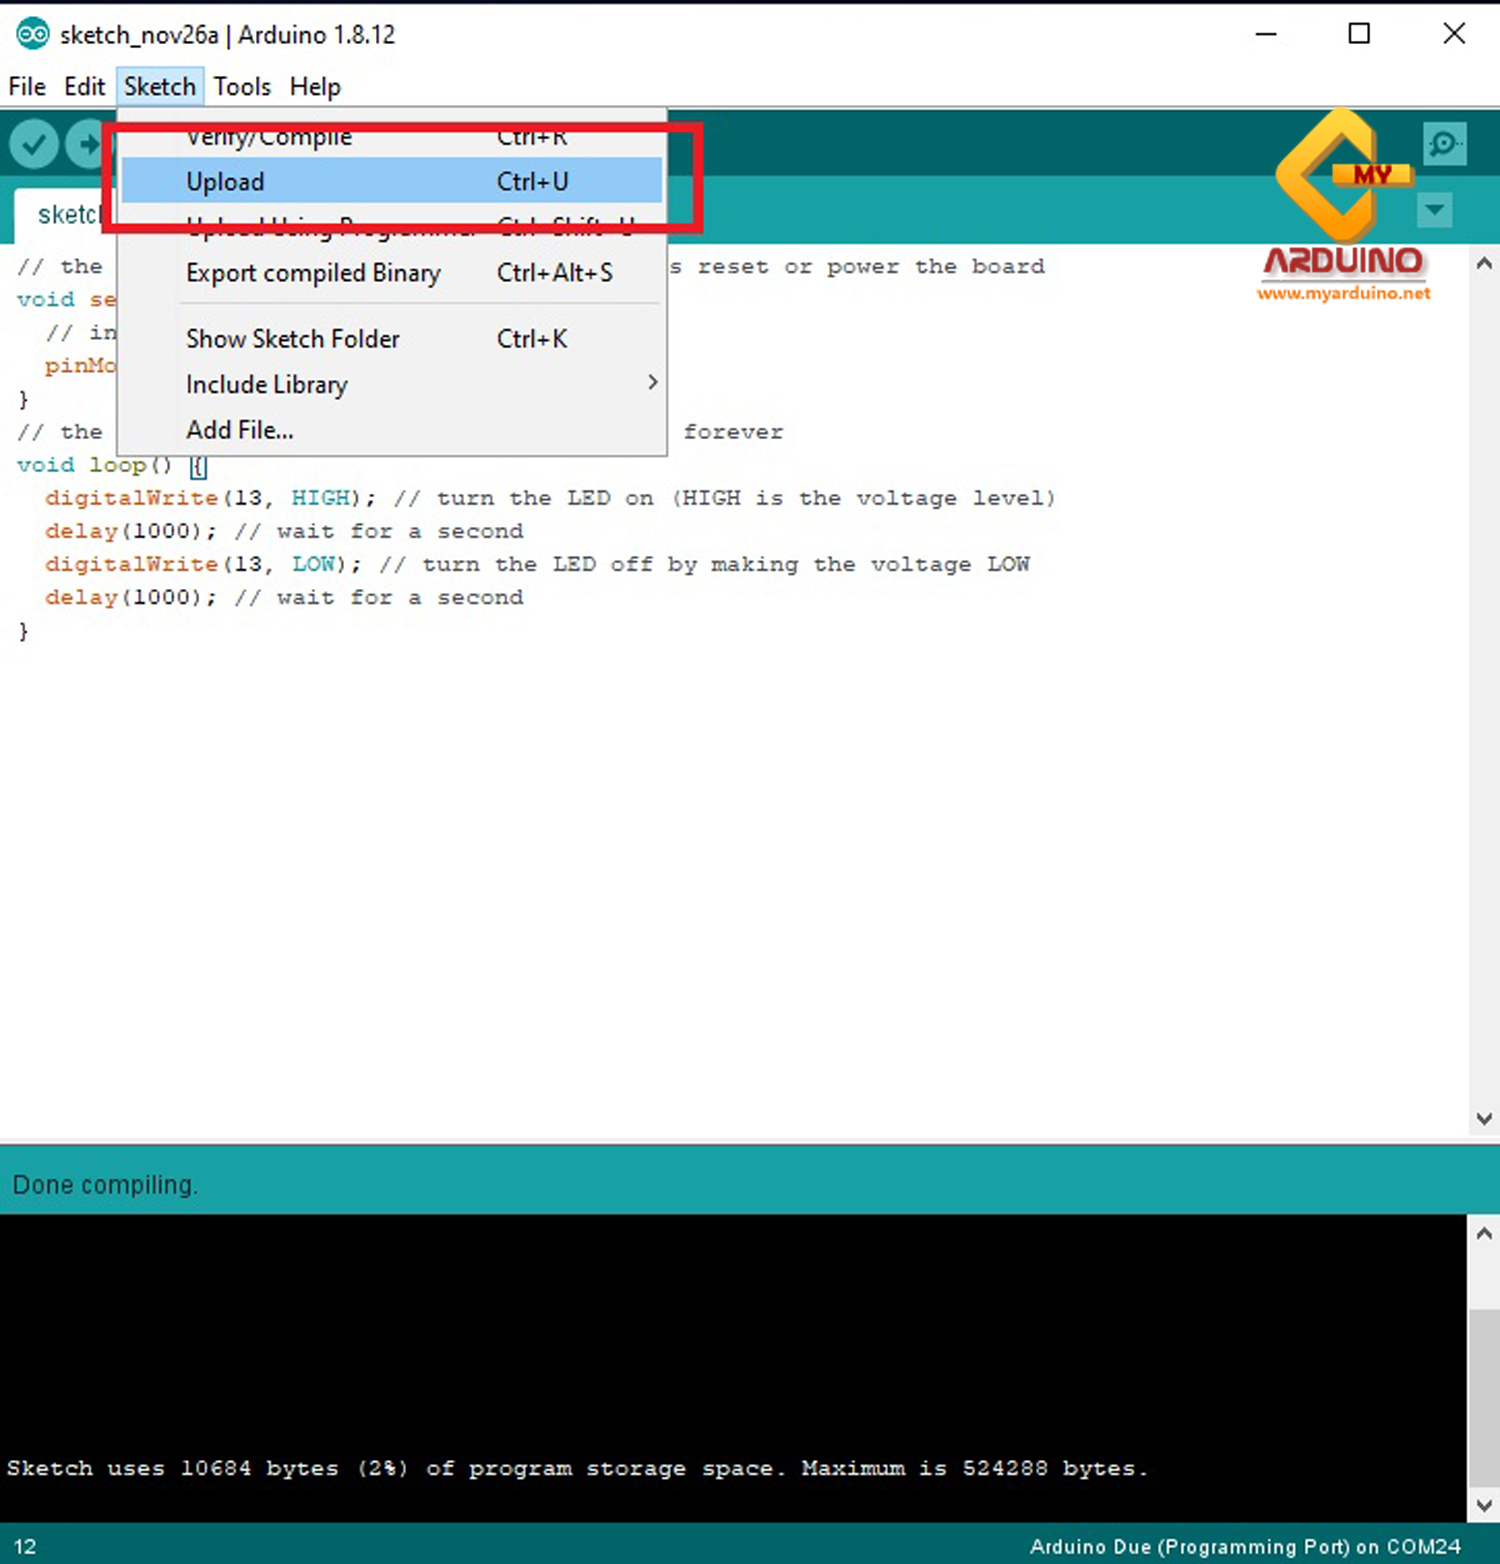Open the Serial Monitor magnifier icon

tap(1444, 143)
